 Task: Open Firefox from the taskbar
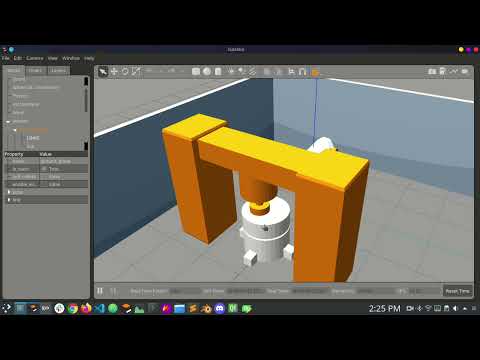click(x=86, y=309)
